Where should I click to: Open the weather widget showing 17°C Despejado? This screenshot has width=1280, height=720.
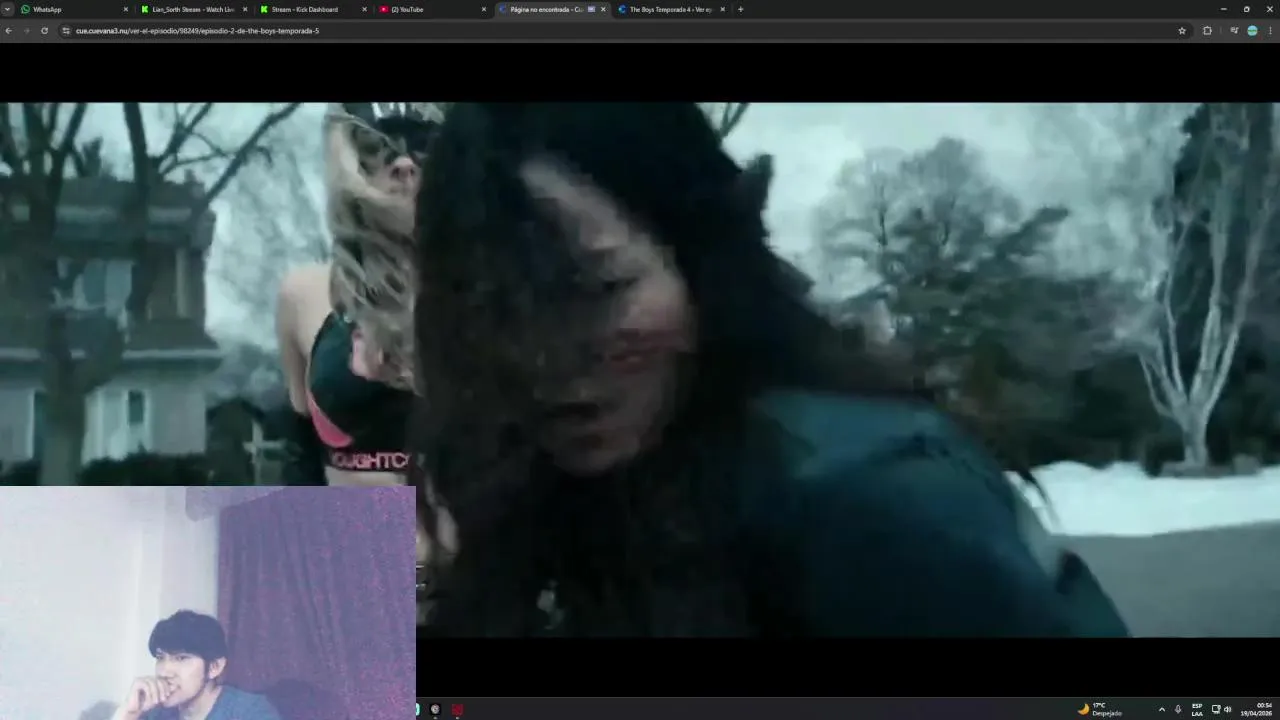(1099, 709)
